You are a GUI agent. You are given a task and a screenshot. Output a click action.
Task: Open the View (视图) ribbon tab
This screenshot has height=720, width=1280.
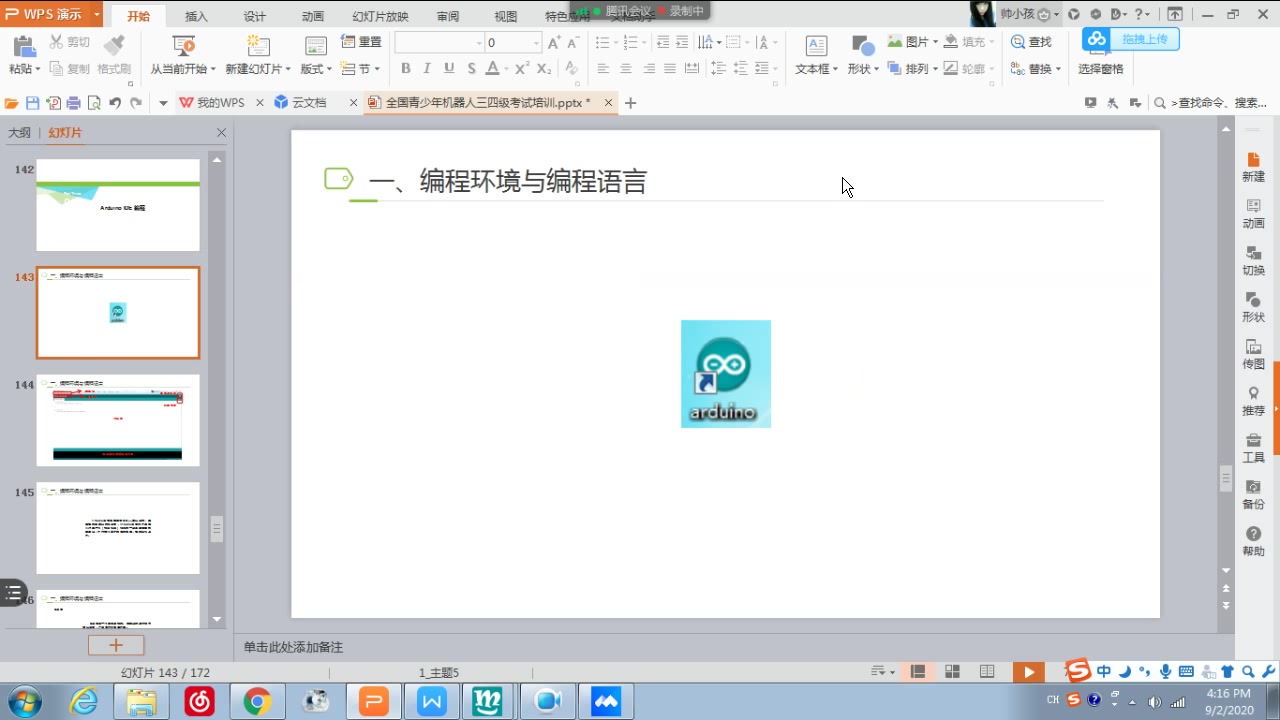(506, 16)
